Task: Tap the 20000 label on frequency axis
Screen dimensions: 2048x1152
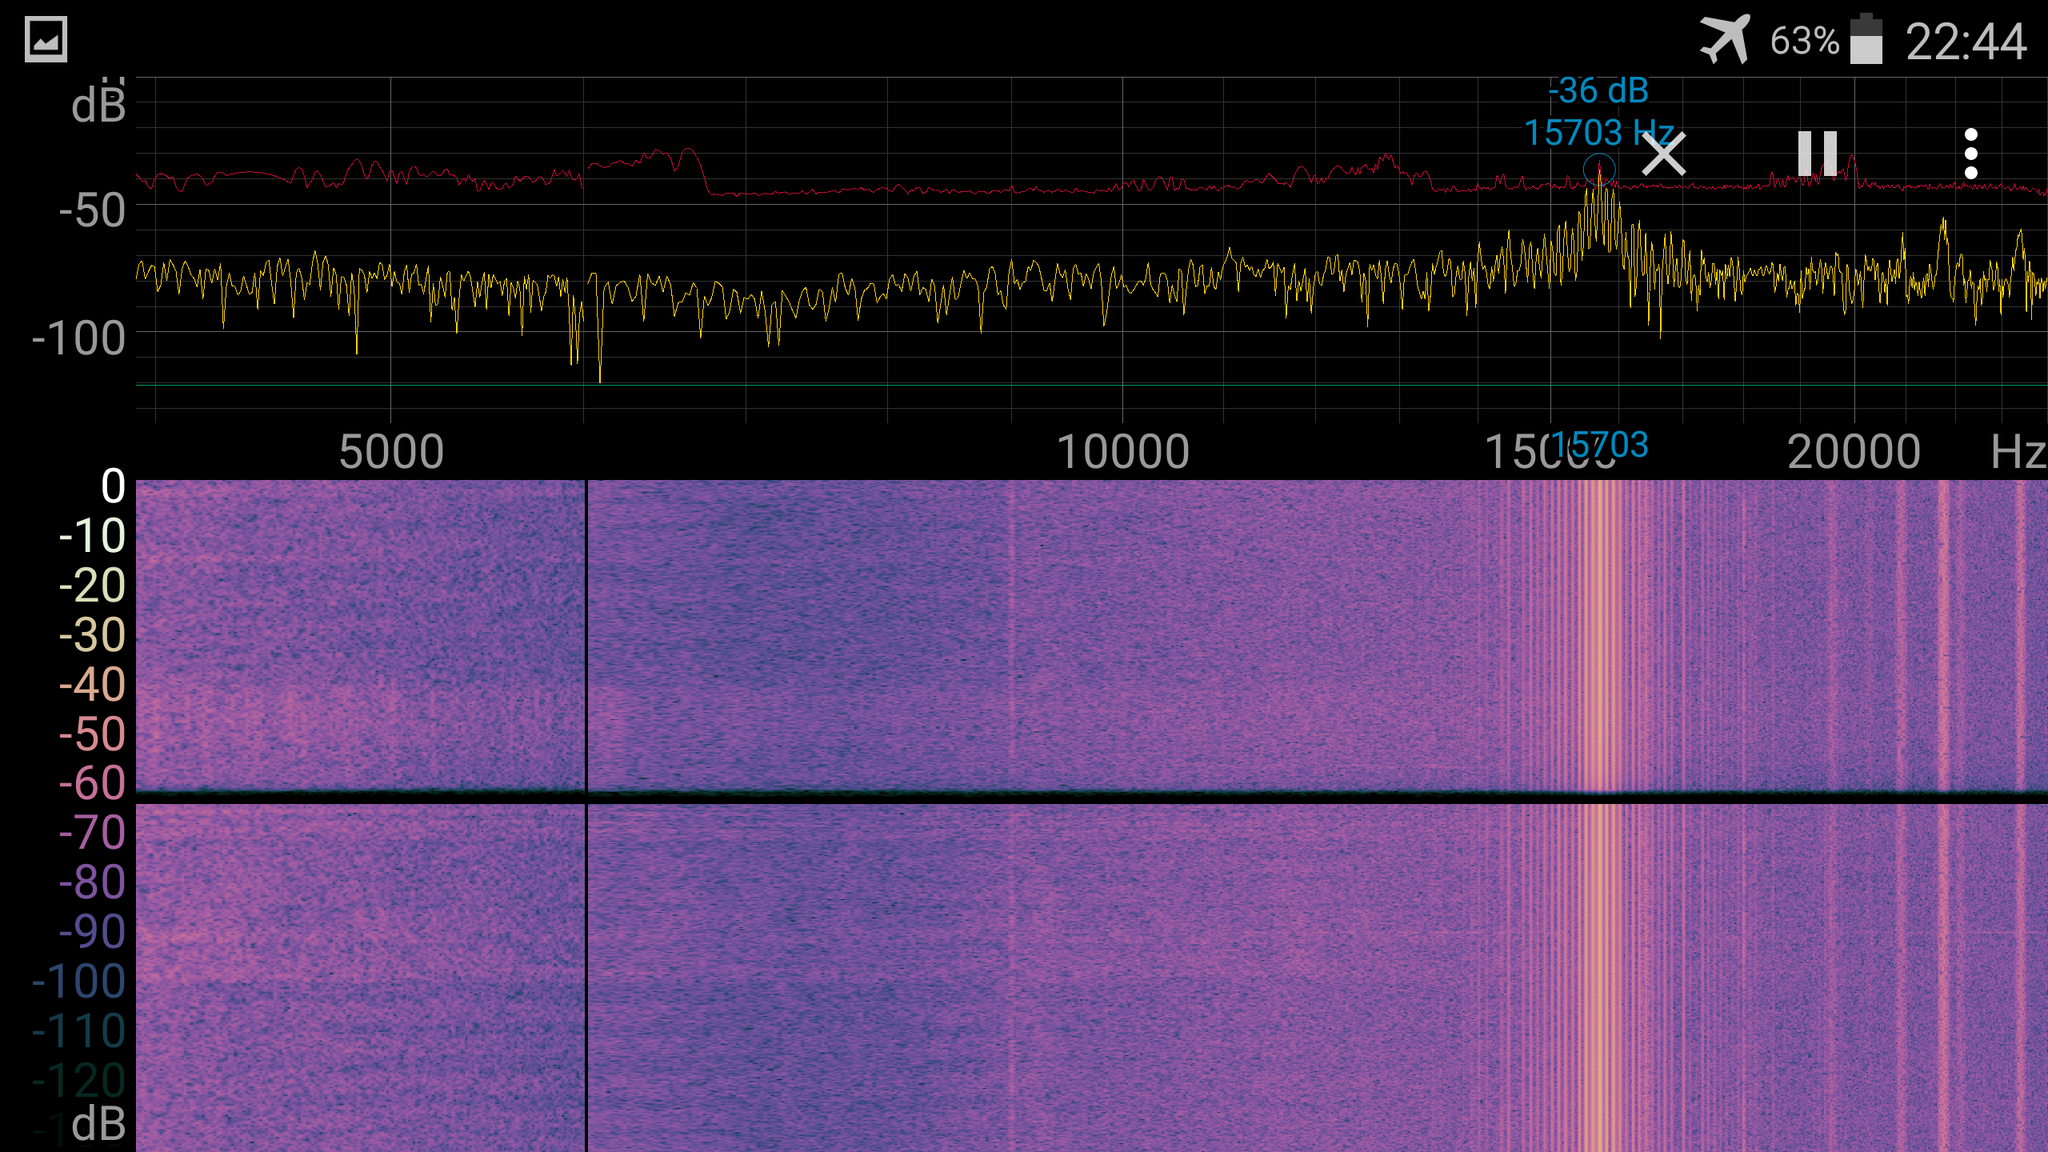Action: (1853, 452)
